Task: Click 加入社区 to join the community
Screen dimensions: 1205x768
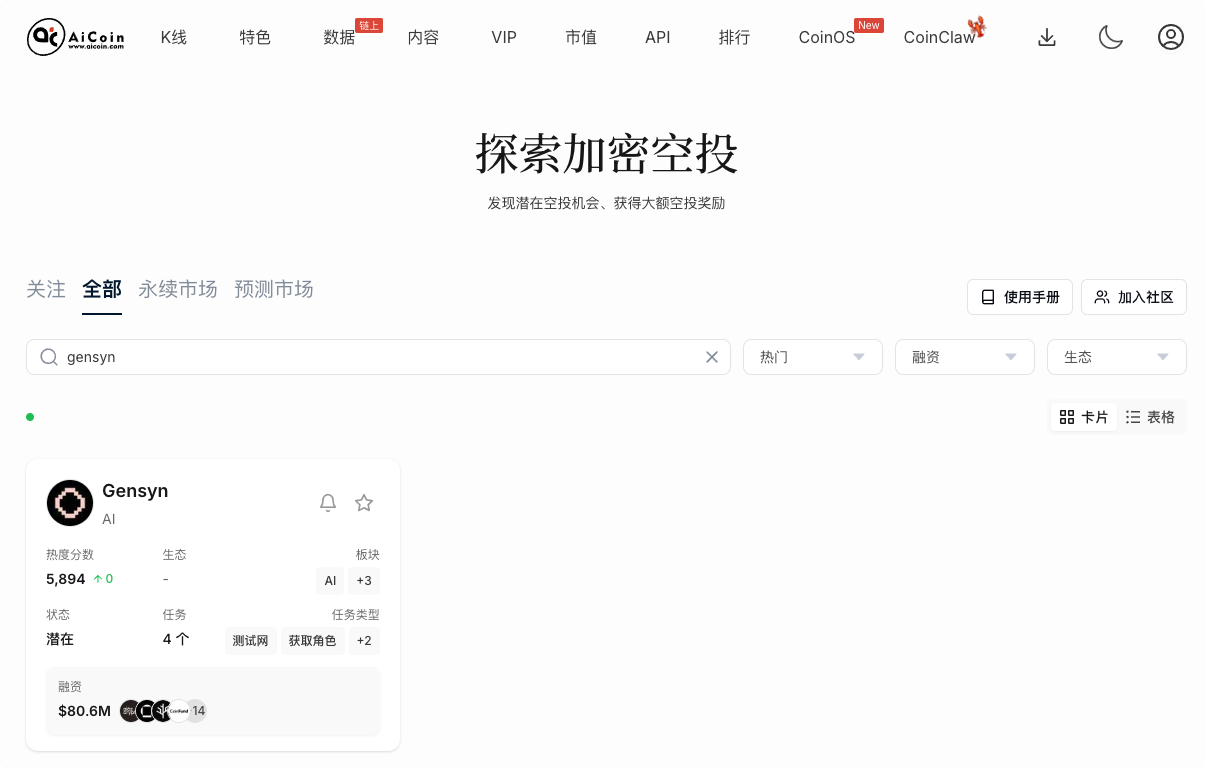Action: coord(1134,297)
